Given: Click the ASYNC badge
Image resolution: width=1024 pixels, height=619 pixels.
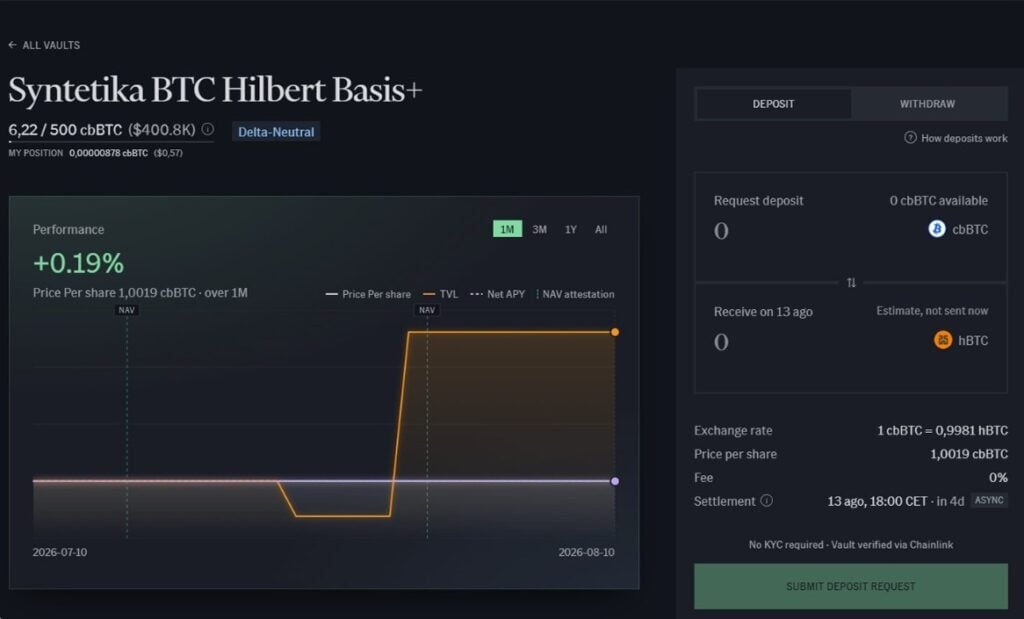Looking at the screenshot, I should point(989,500).
